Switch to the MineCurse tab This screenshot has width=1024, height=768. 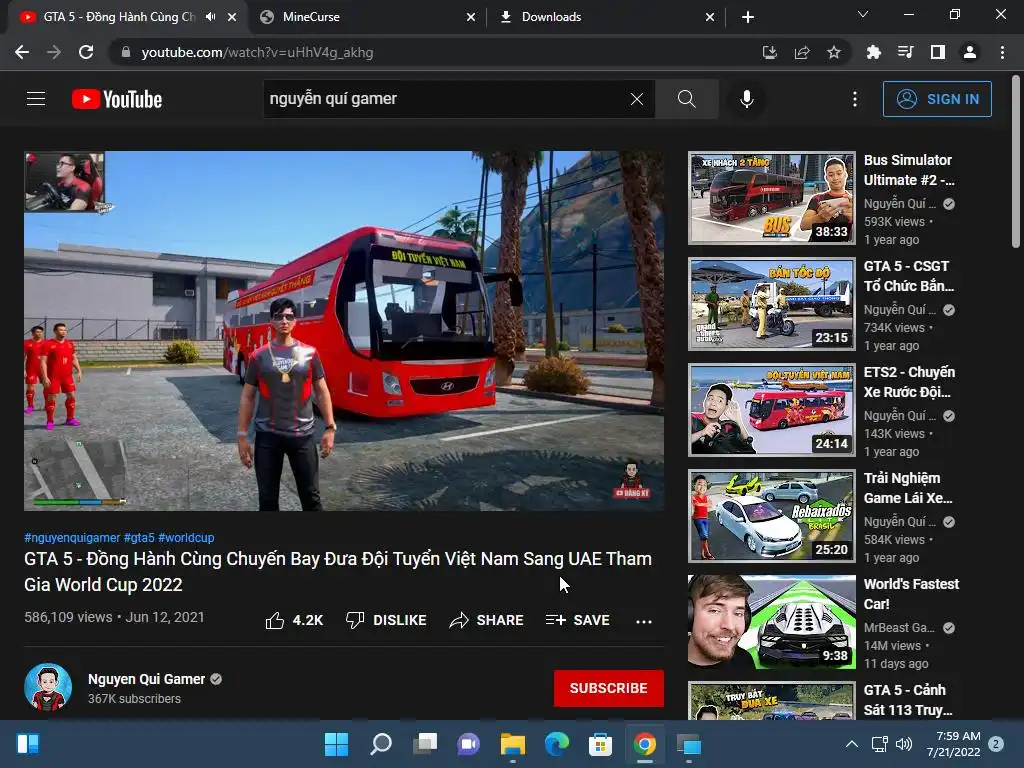368,17
